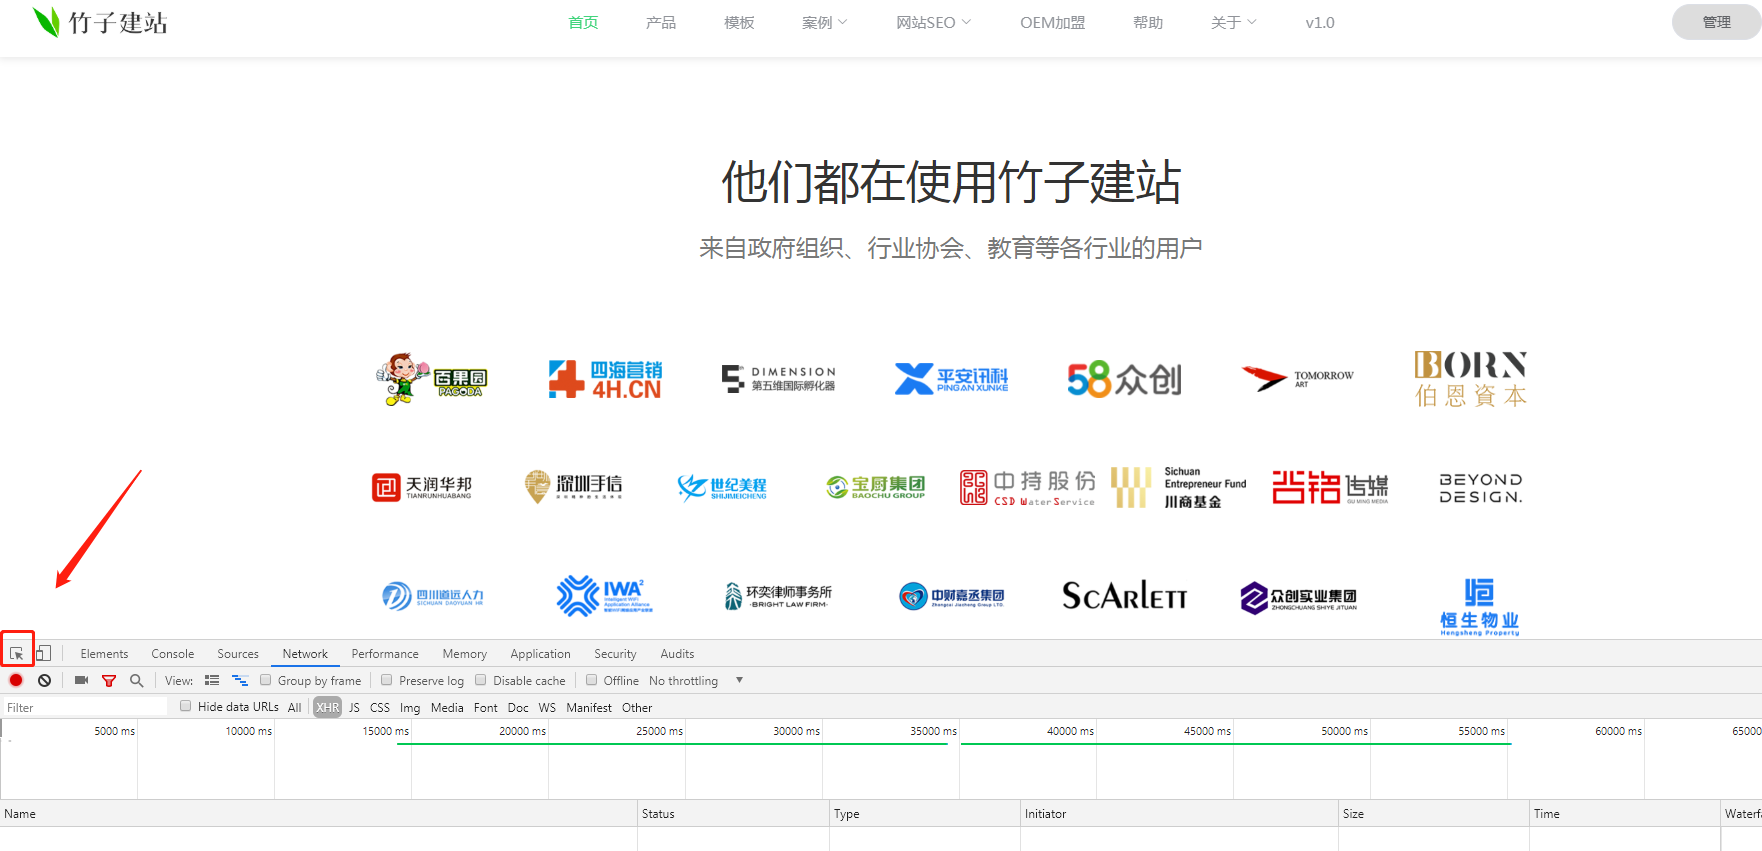Open the Audits tab

point(677,654)
